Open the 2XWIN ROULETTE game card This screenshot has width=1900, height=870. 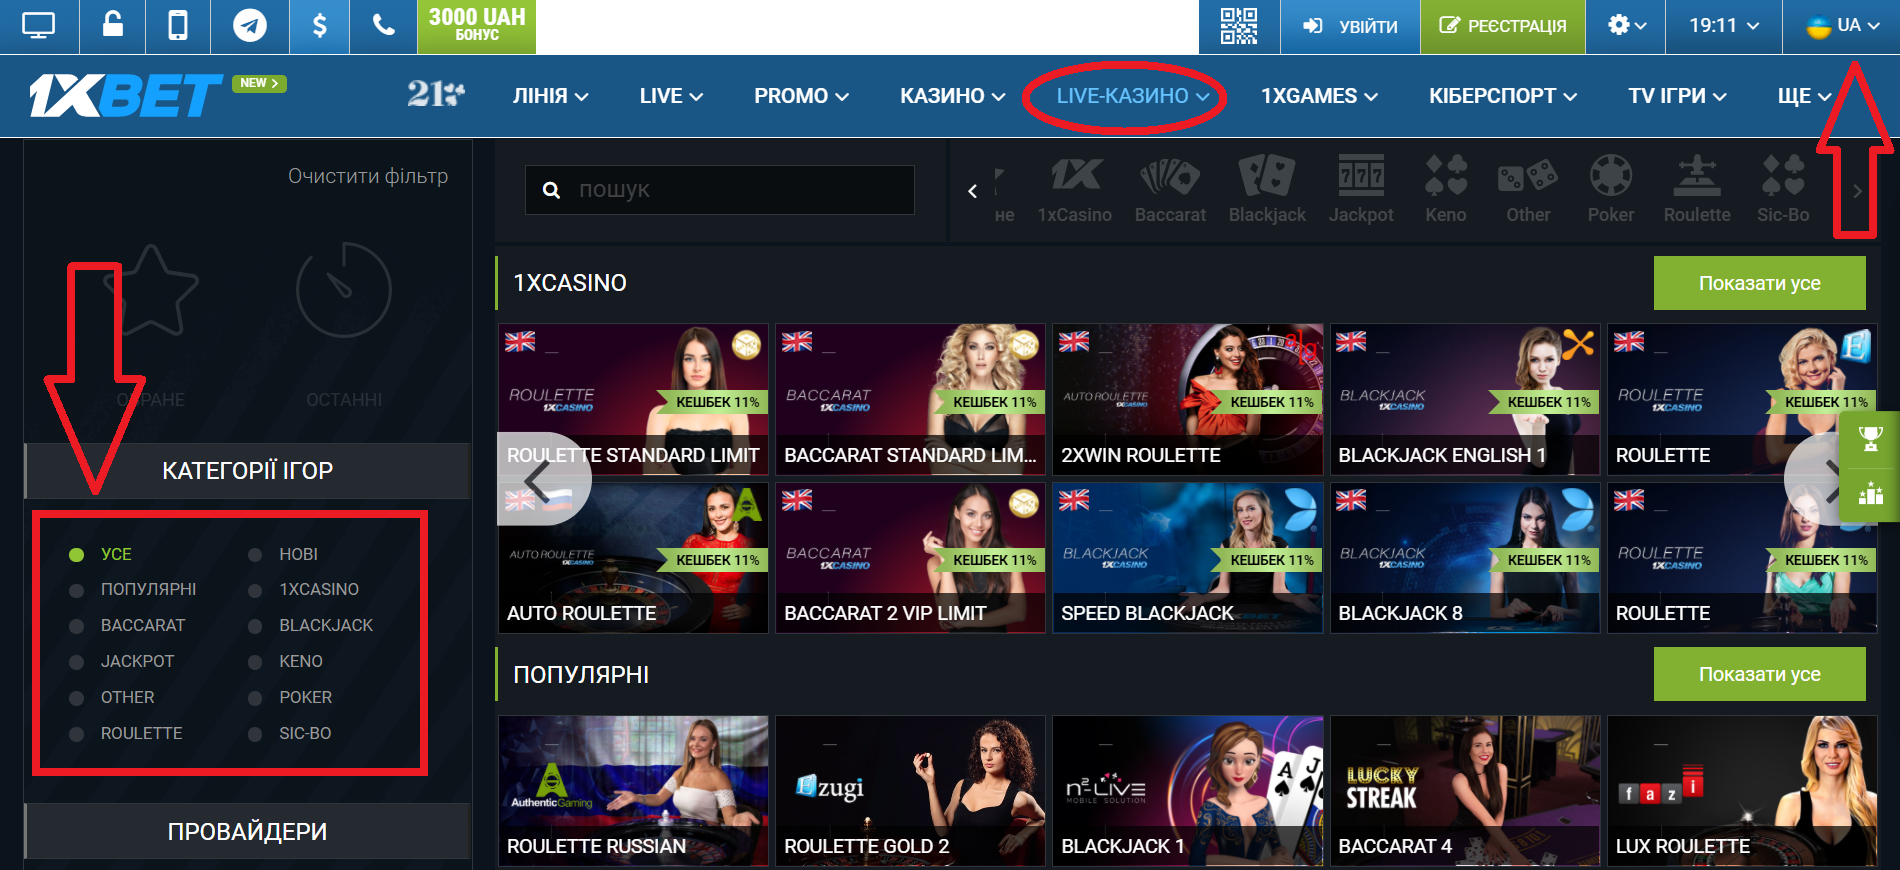(1187, 399)
